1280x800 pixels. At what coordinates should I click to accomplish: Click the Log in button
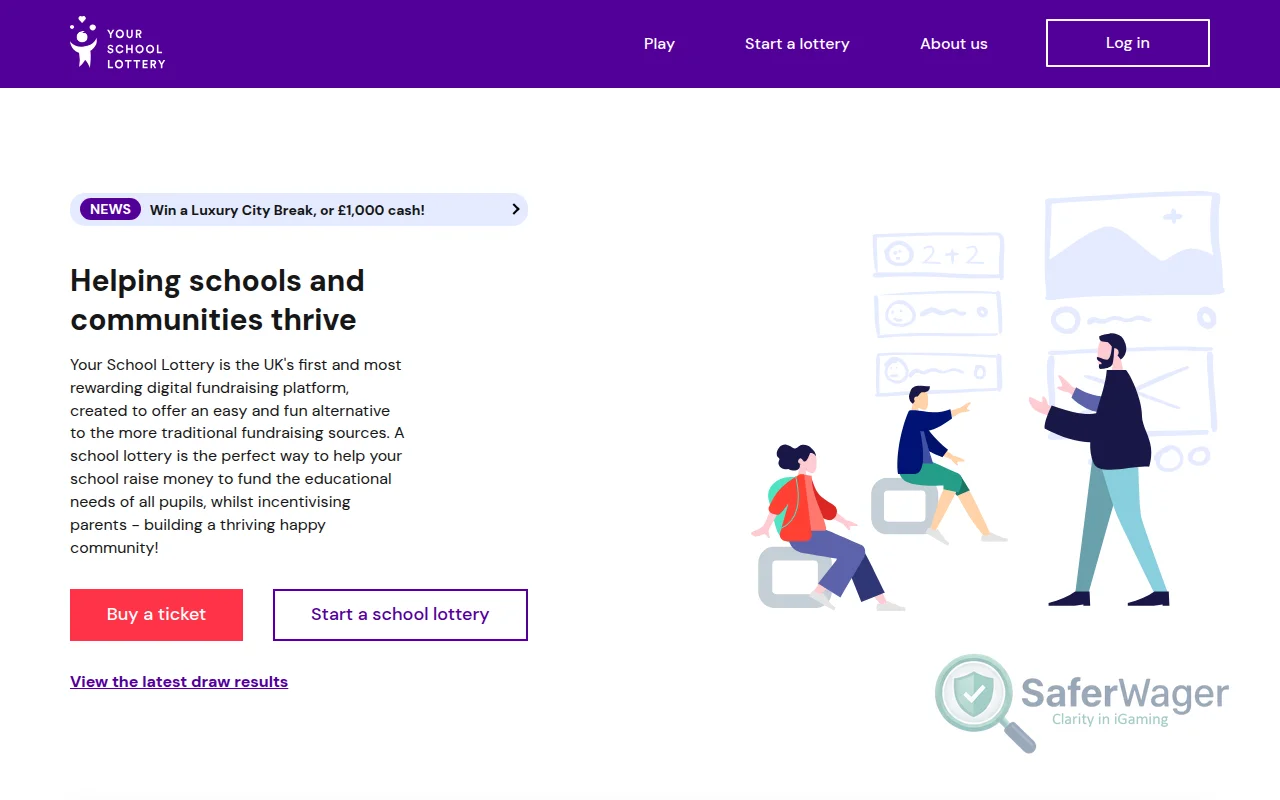tap(1127, 43)
